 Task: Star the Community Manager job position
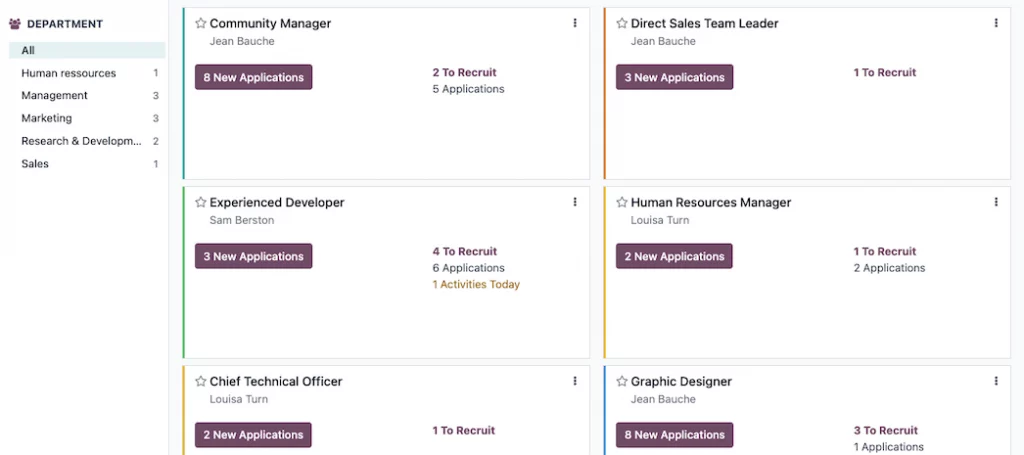(x=201, y=23)
